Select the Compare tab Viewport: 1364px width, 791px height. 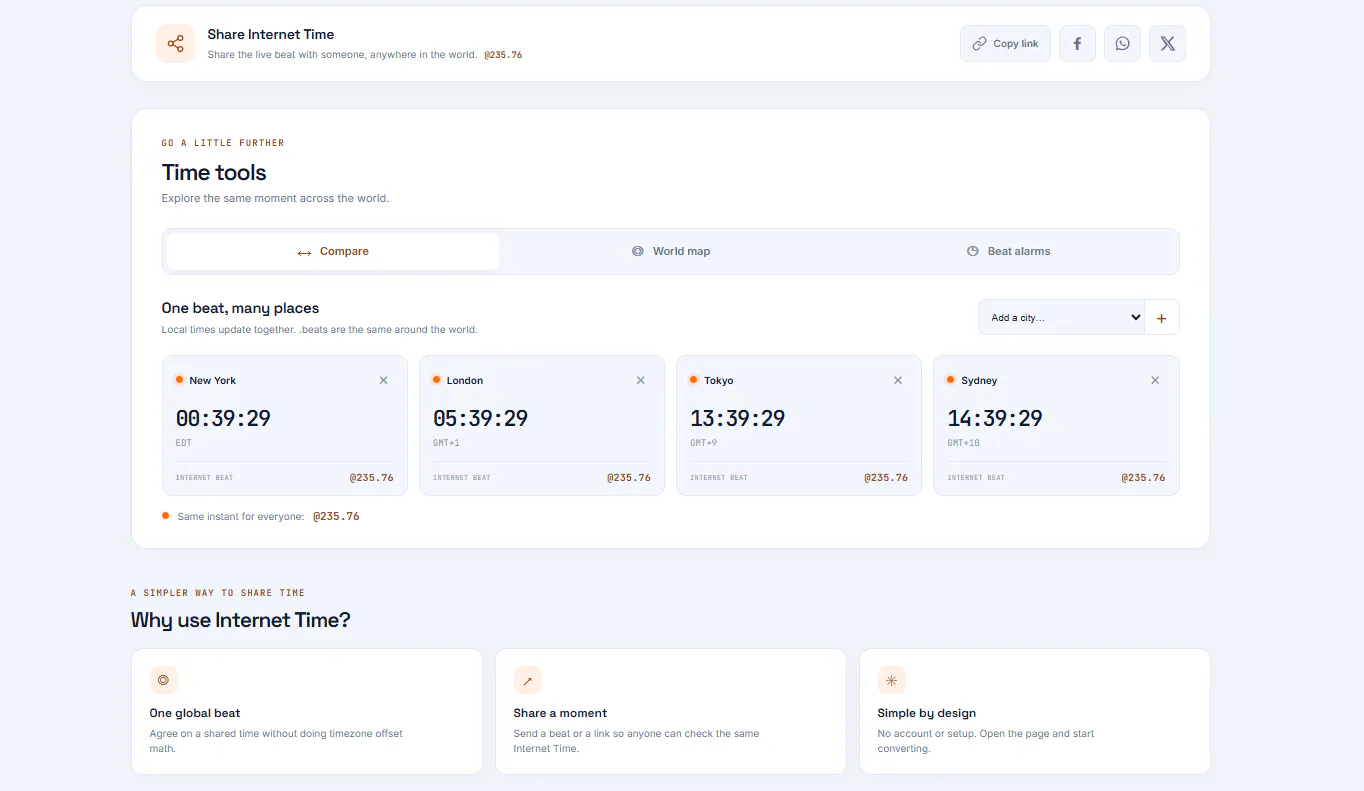[x=333, y=252]
